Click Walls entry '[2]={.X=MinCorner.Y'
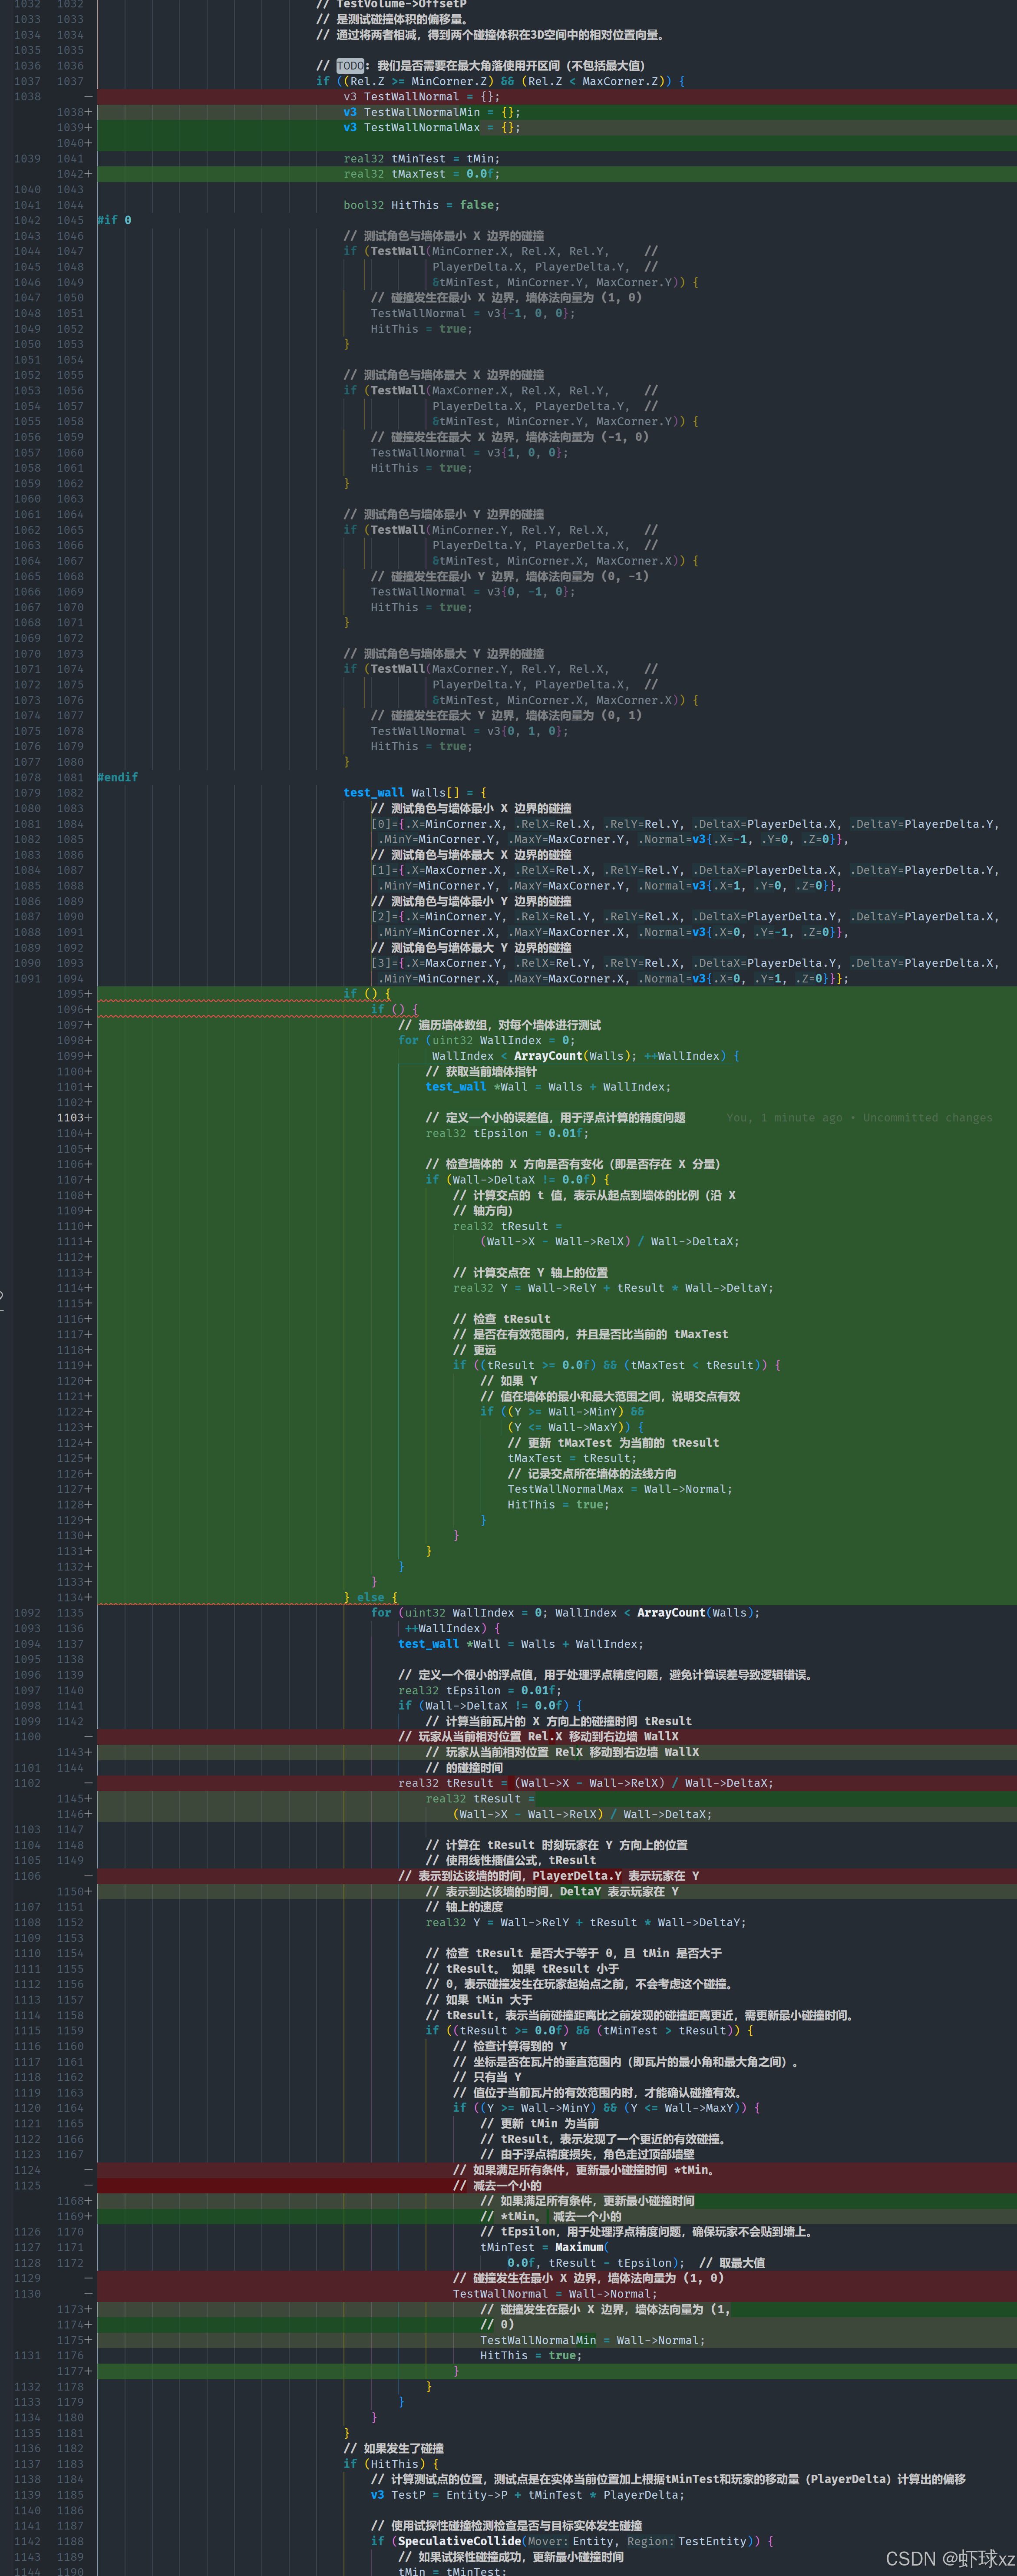The image size is (1017, 2576). click(x=438, y=917)
